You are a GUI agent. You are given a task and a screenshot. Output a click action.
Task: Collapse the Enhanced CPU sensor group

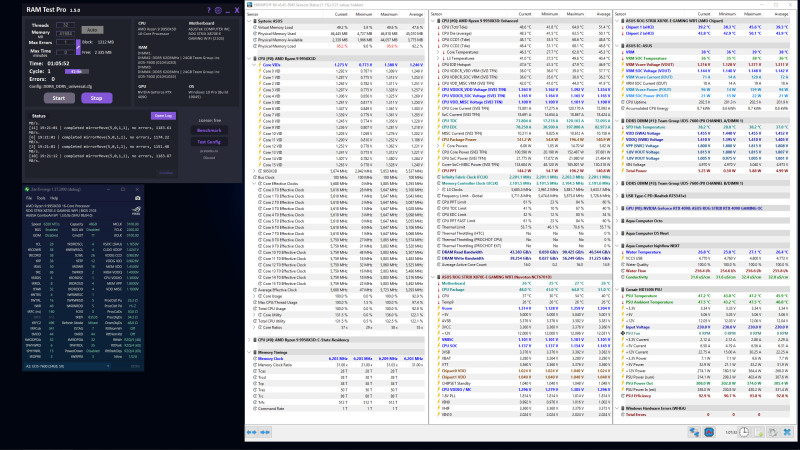(433, 21)
